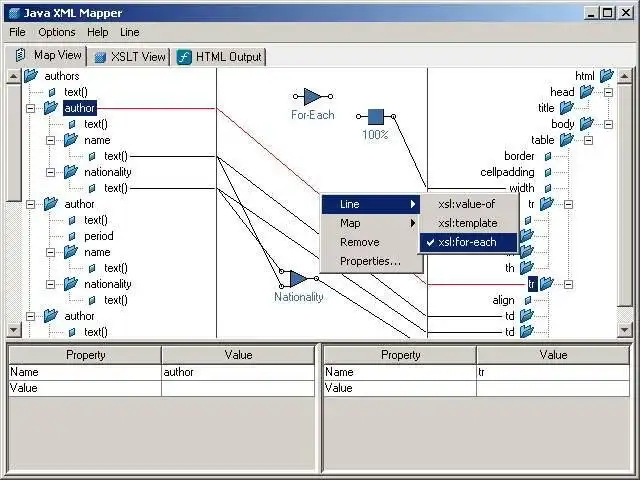Click the title folder icon

[567, 108]
